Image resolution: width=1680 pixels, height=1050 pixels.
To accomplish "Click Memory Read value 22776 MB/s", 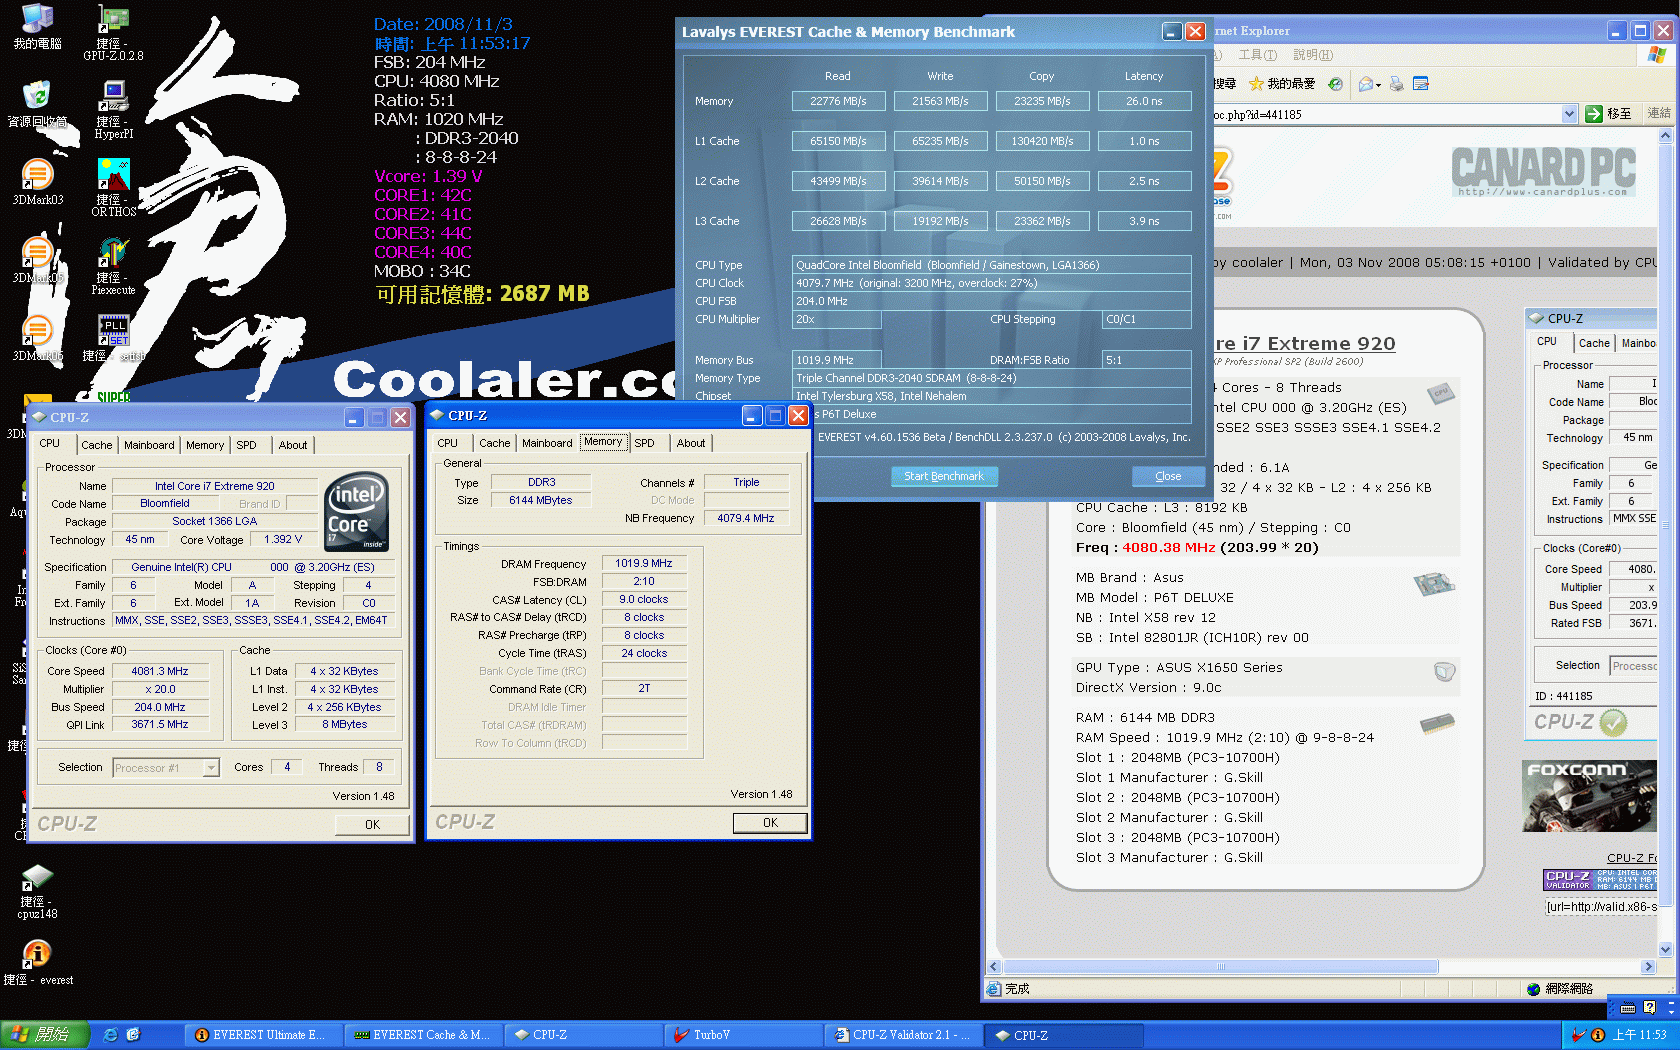I will (x=838, y=101).
